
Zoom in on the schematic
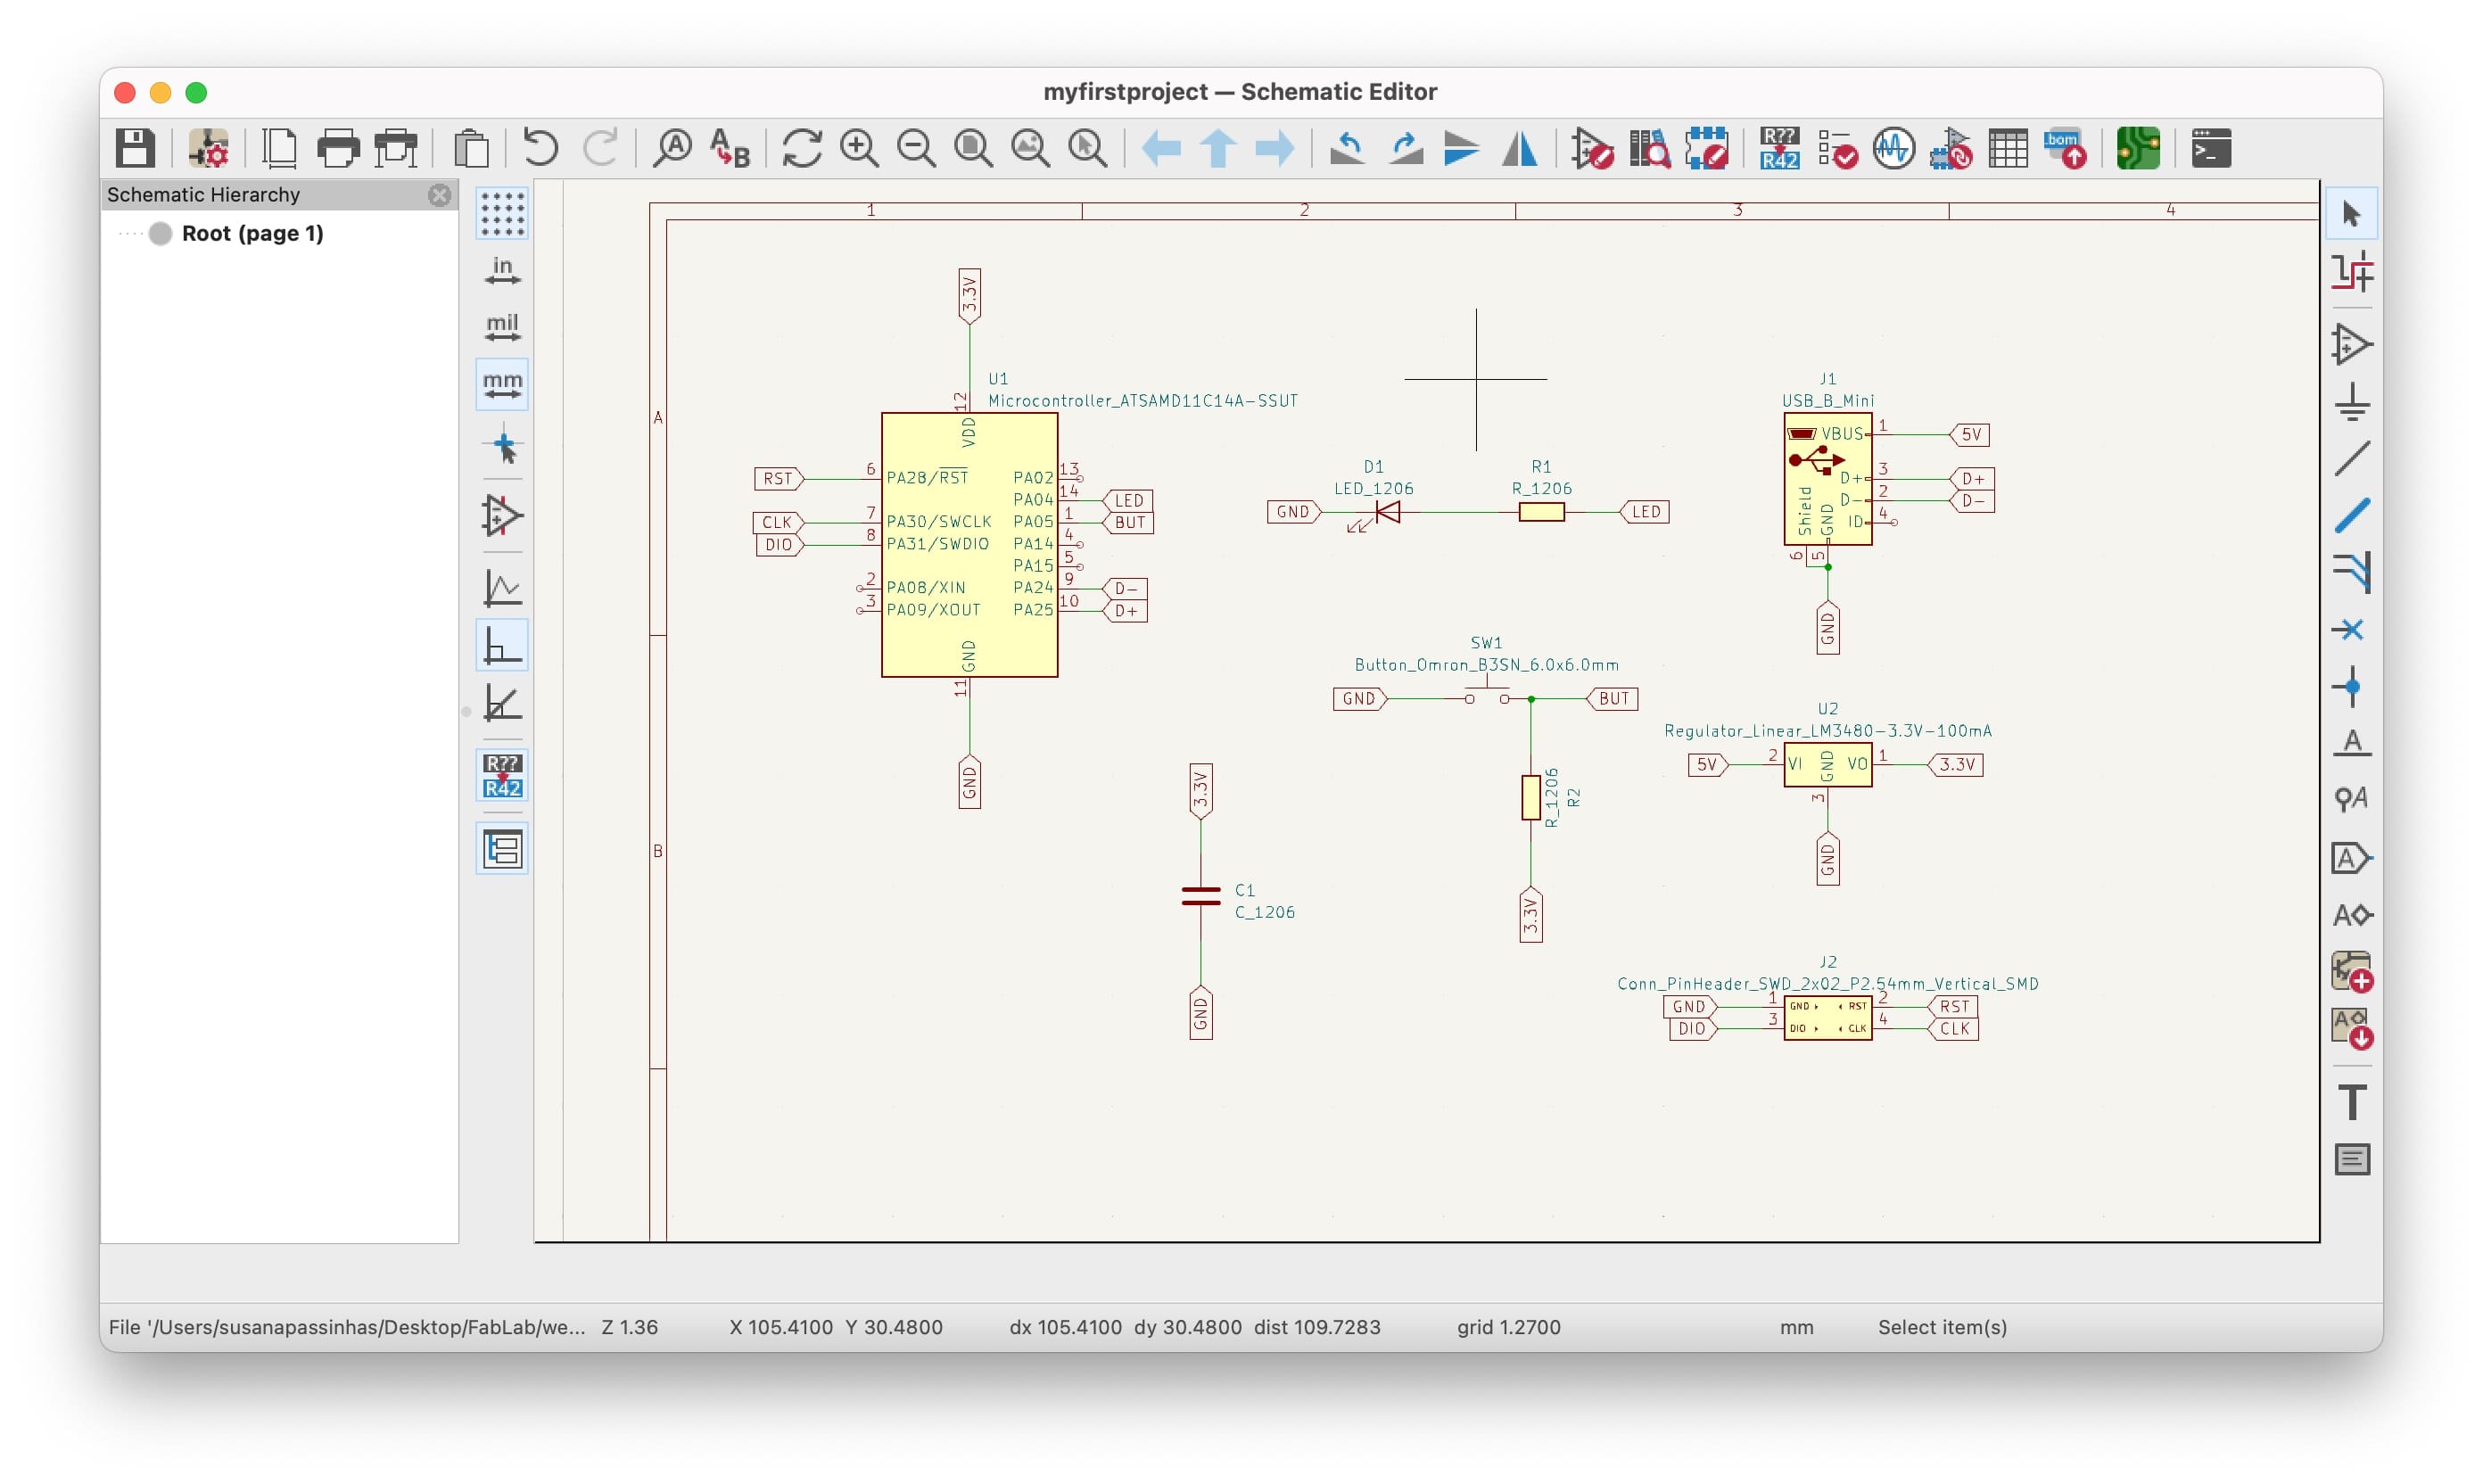859,148
